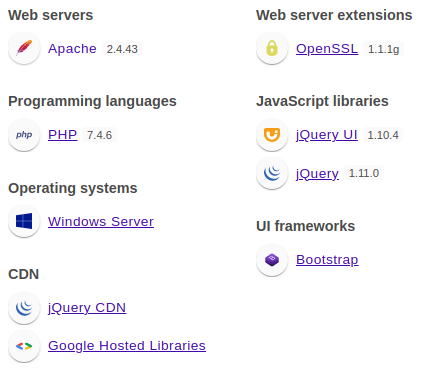The height and width of the screenshot is (370, 423).
Task: Open the jQuery UI link
Action: pyautogui.click(x=327, y=135)
